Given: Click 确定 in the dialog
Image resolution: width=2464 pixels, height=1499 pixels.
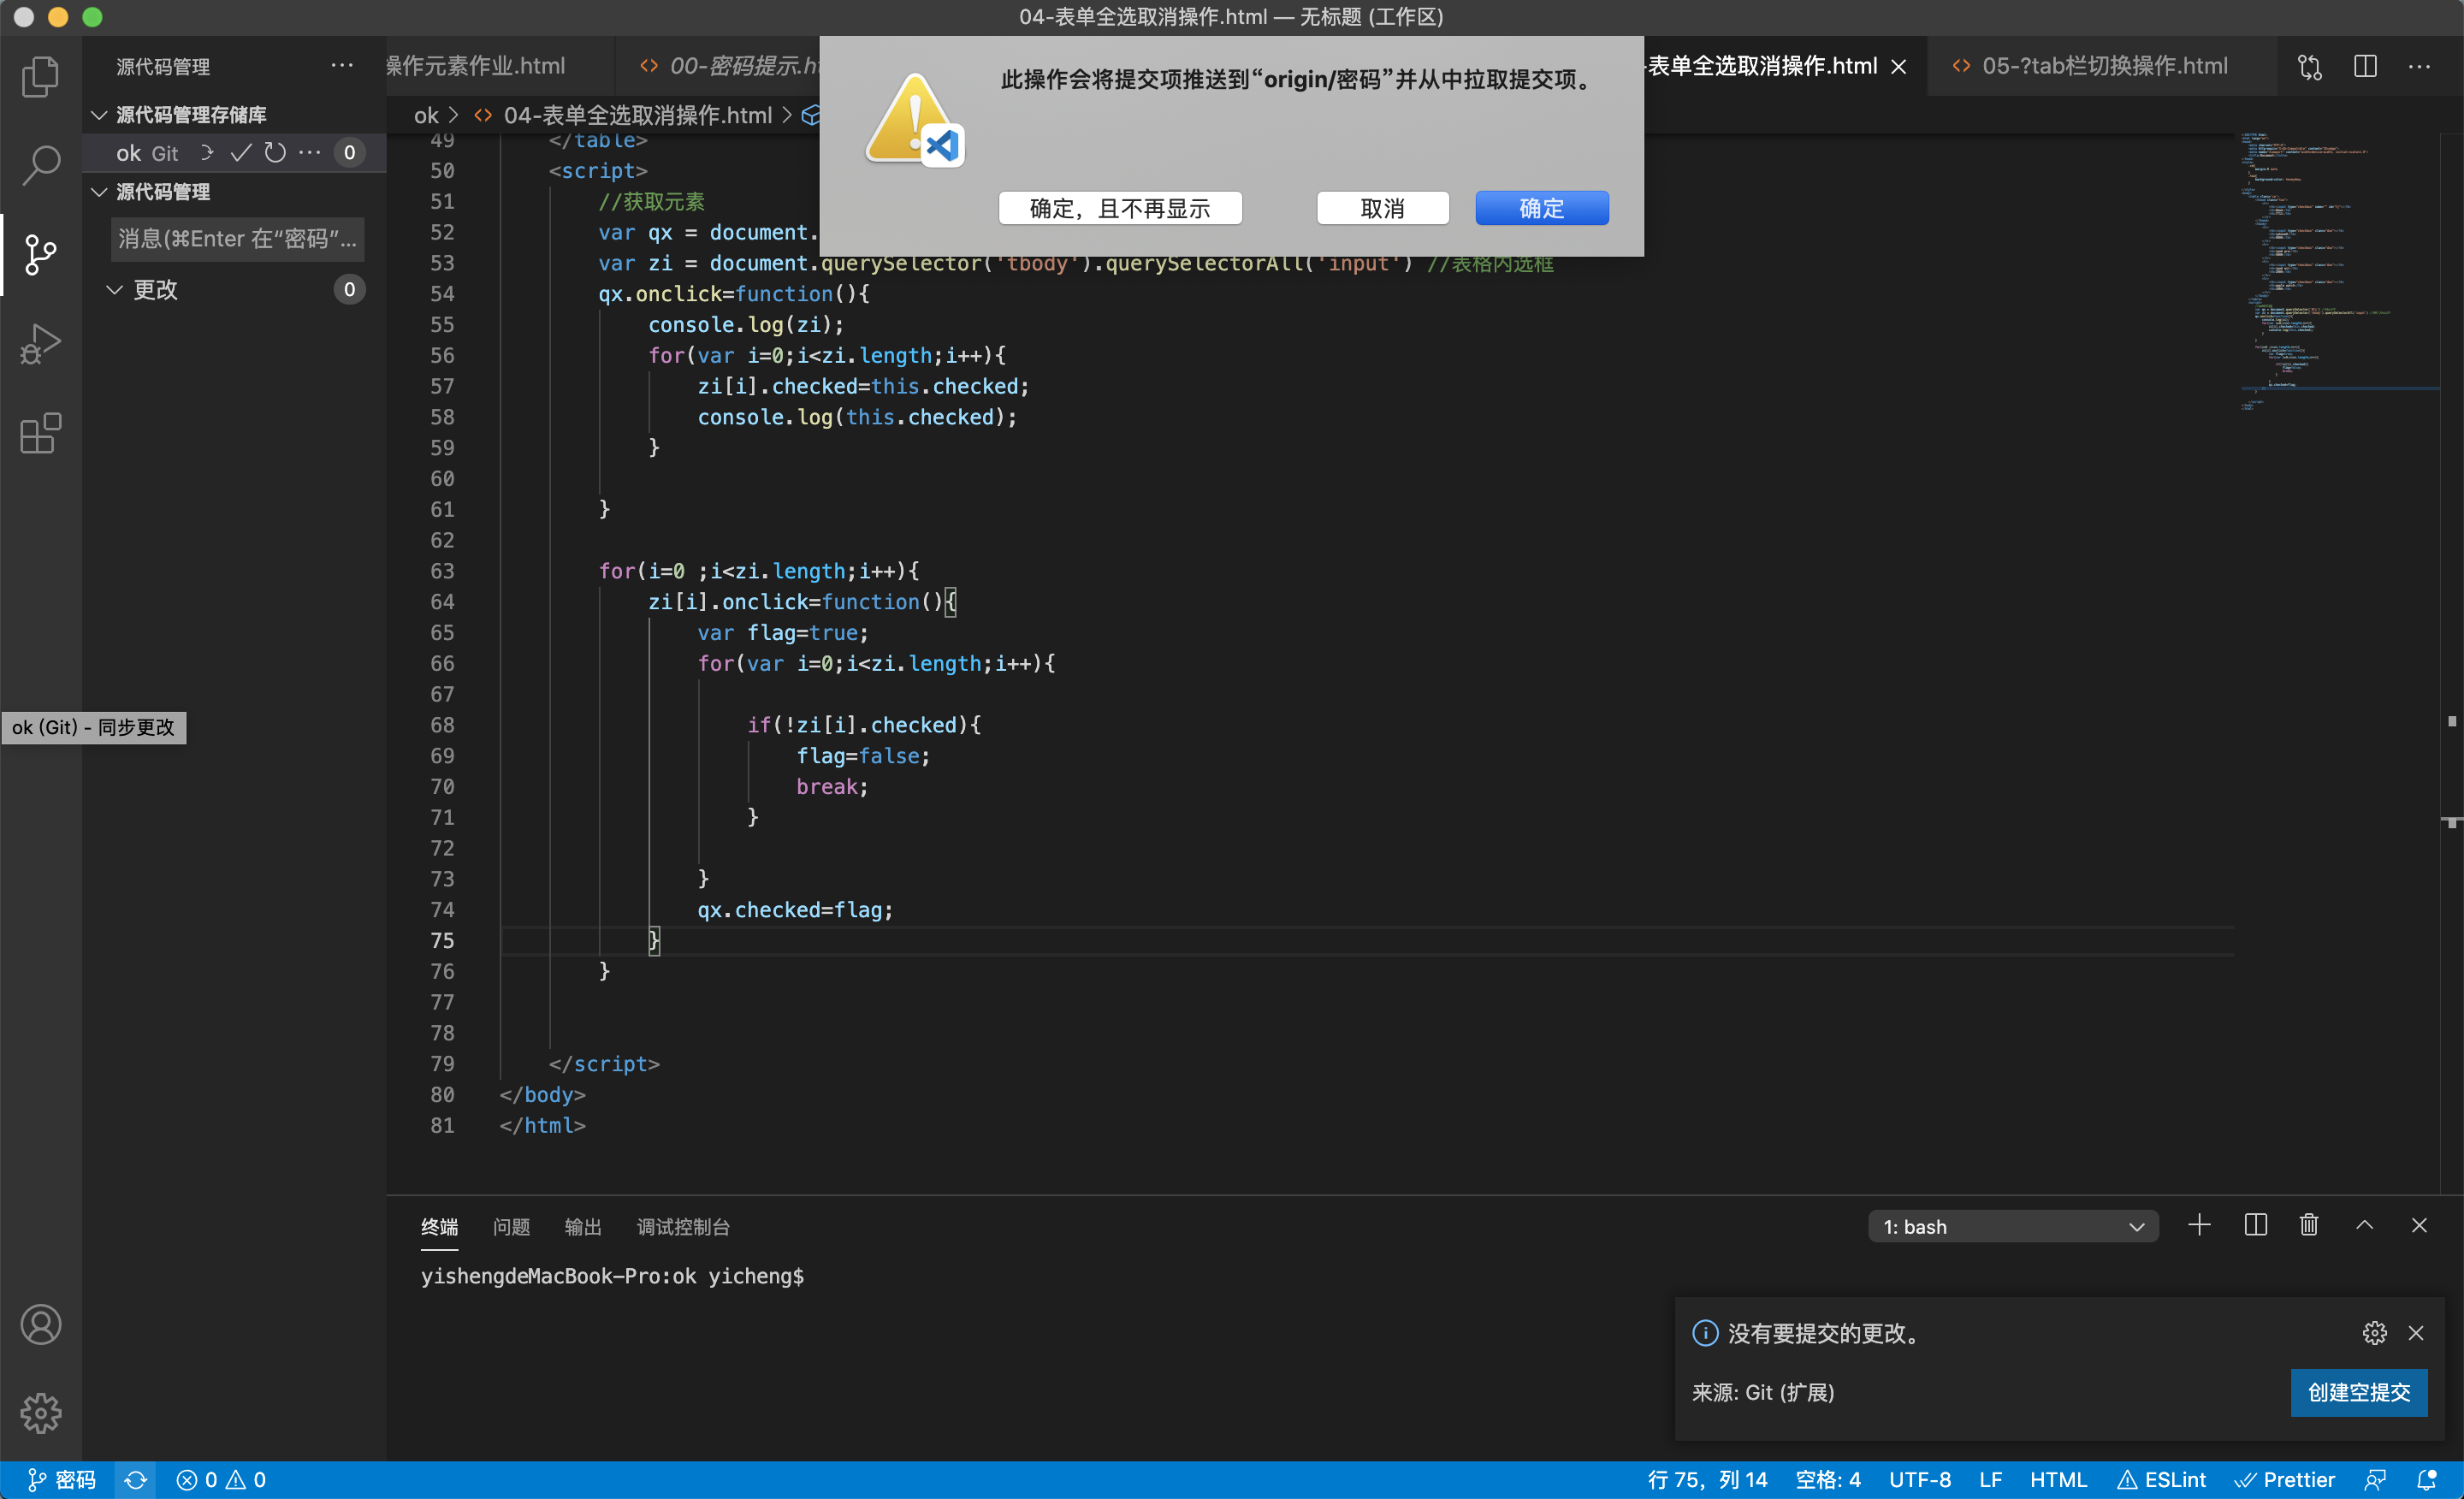Looking at the screenshot, I should click(x=1542, y=208).
